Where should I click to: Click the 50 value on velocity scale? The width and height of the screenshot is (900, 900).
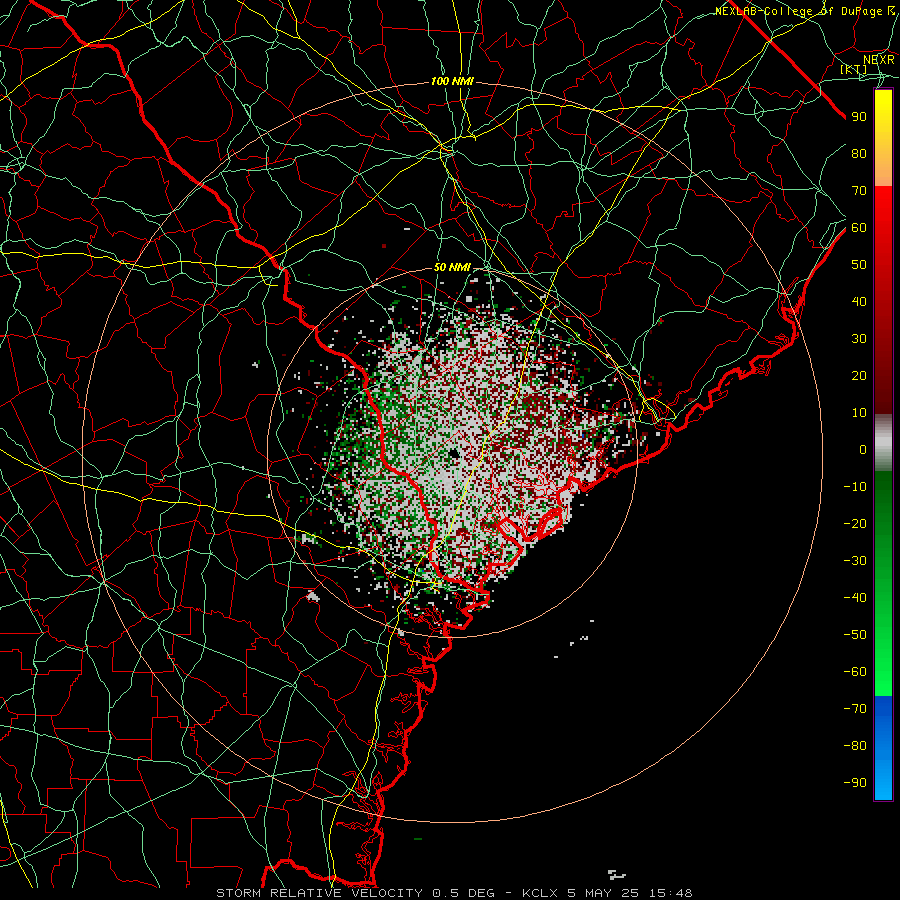coord(859,265)
